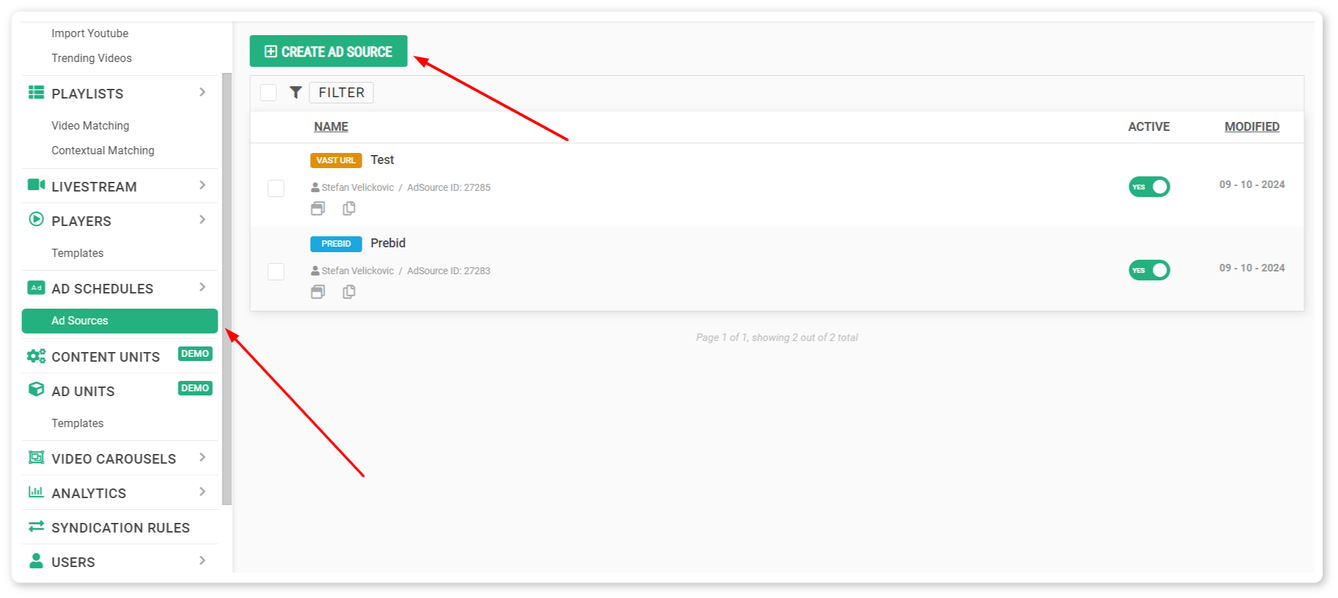1338x598 pixels.
Task: Open Video Matching in sidebar
Action: (x=90, y=126)
